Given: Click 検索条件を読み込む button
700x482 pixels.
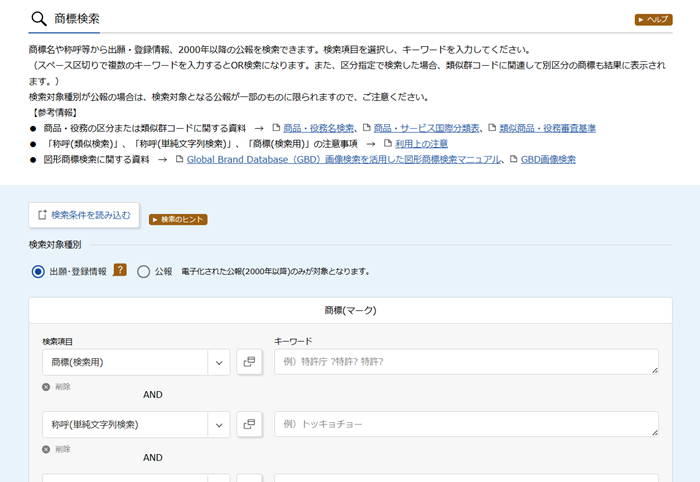Looking at the screenshot, I should (84, 215).
